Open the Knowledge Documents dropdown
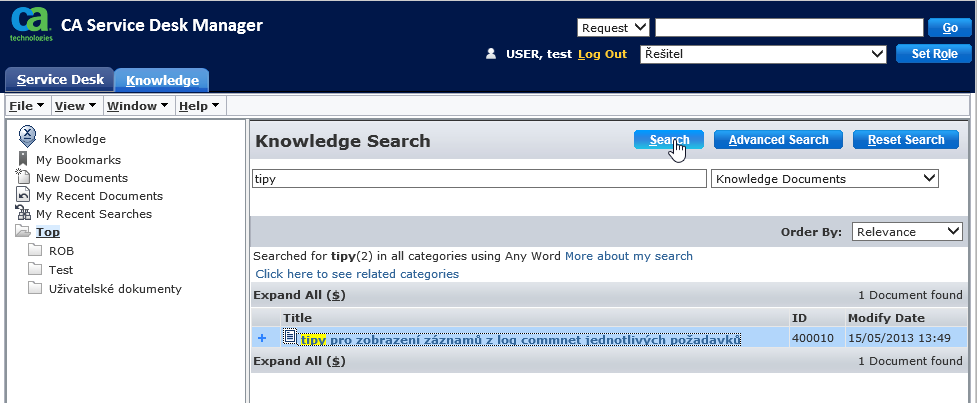The height and width of the screenshot is (403, 977). point(824,179)
